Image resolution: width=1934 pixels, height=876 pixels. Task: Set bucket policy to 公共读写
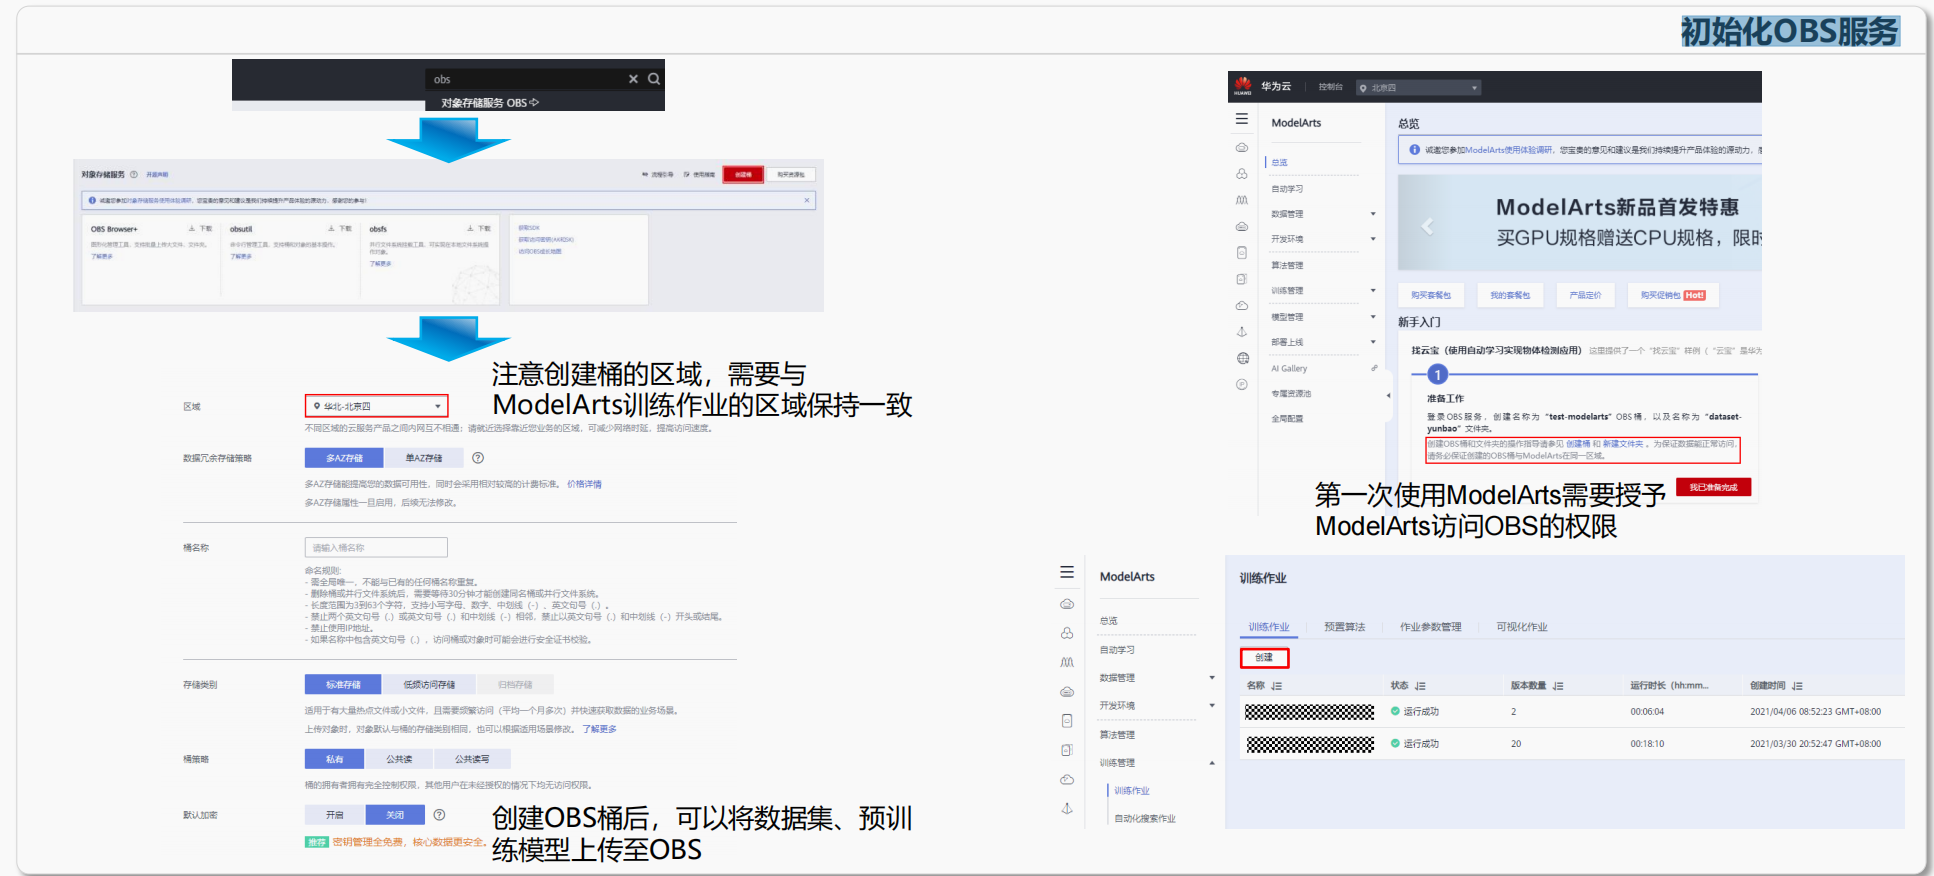tap(472, 759)
